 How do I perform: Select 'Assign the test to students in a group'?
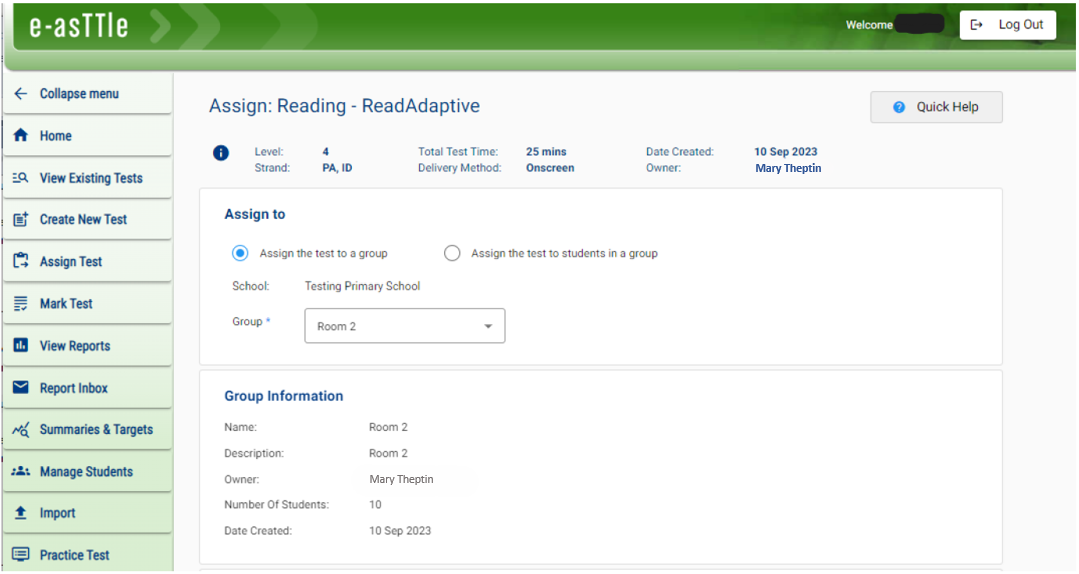[452, 253]
